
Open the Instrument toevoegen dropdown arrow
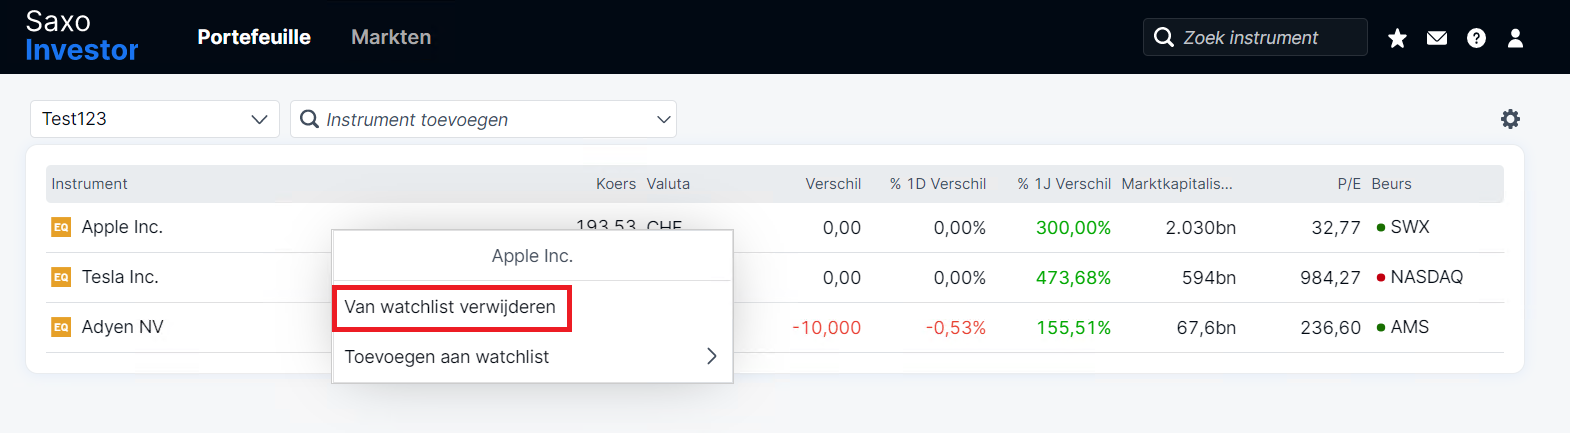[x=663, y=119]
